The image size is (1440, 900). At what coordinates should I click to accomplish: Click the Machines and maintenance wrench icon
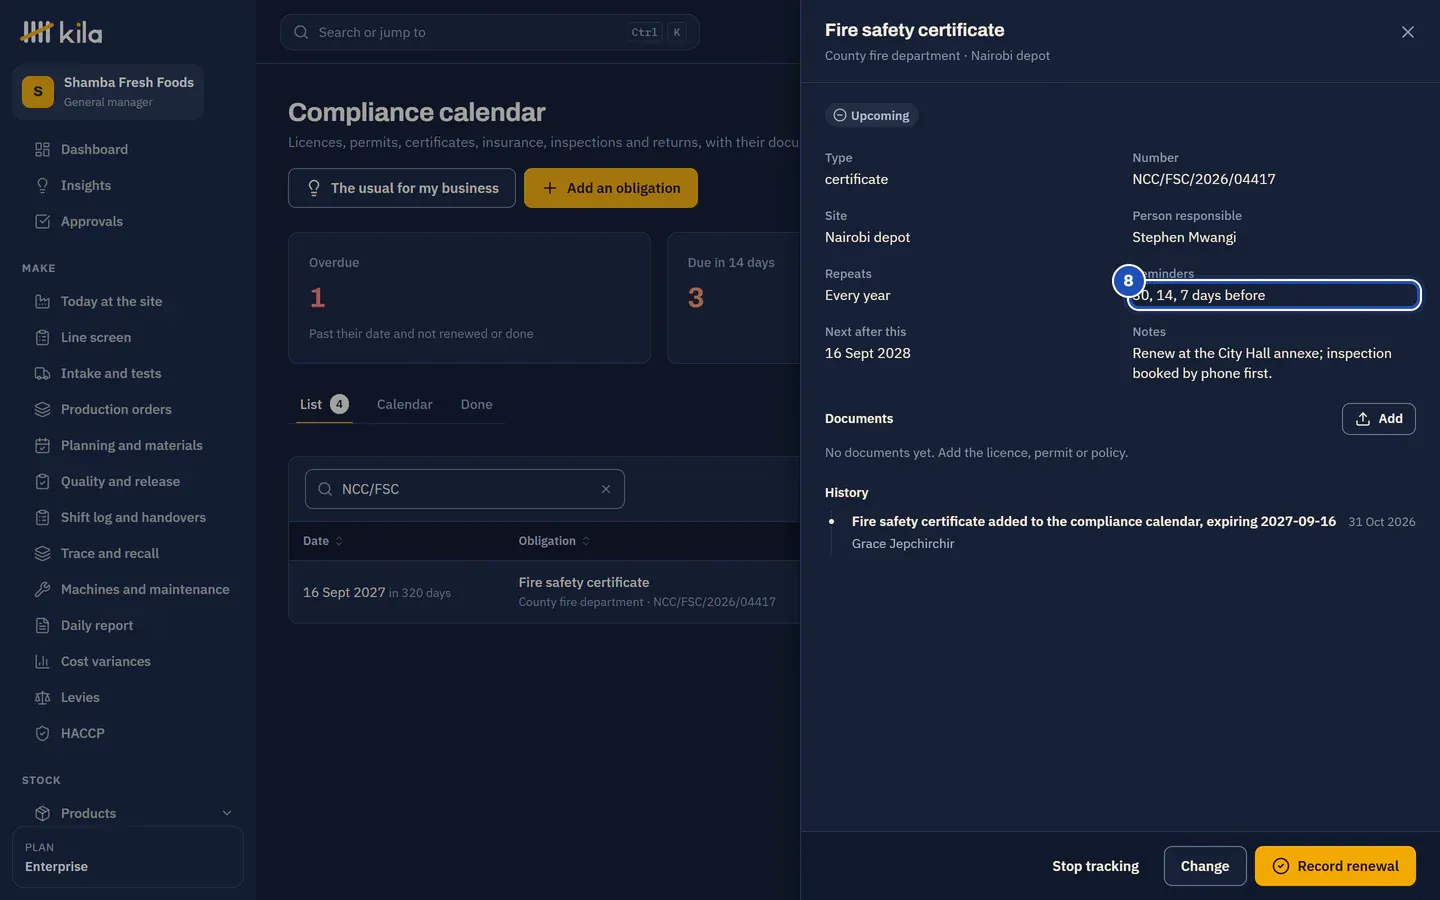(x=42, y=590)
